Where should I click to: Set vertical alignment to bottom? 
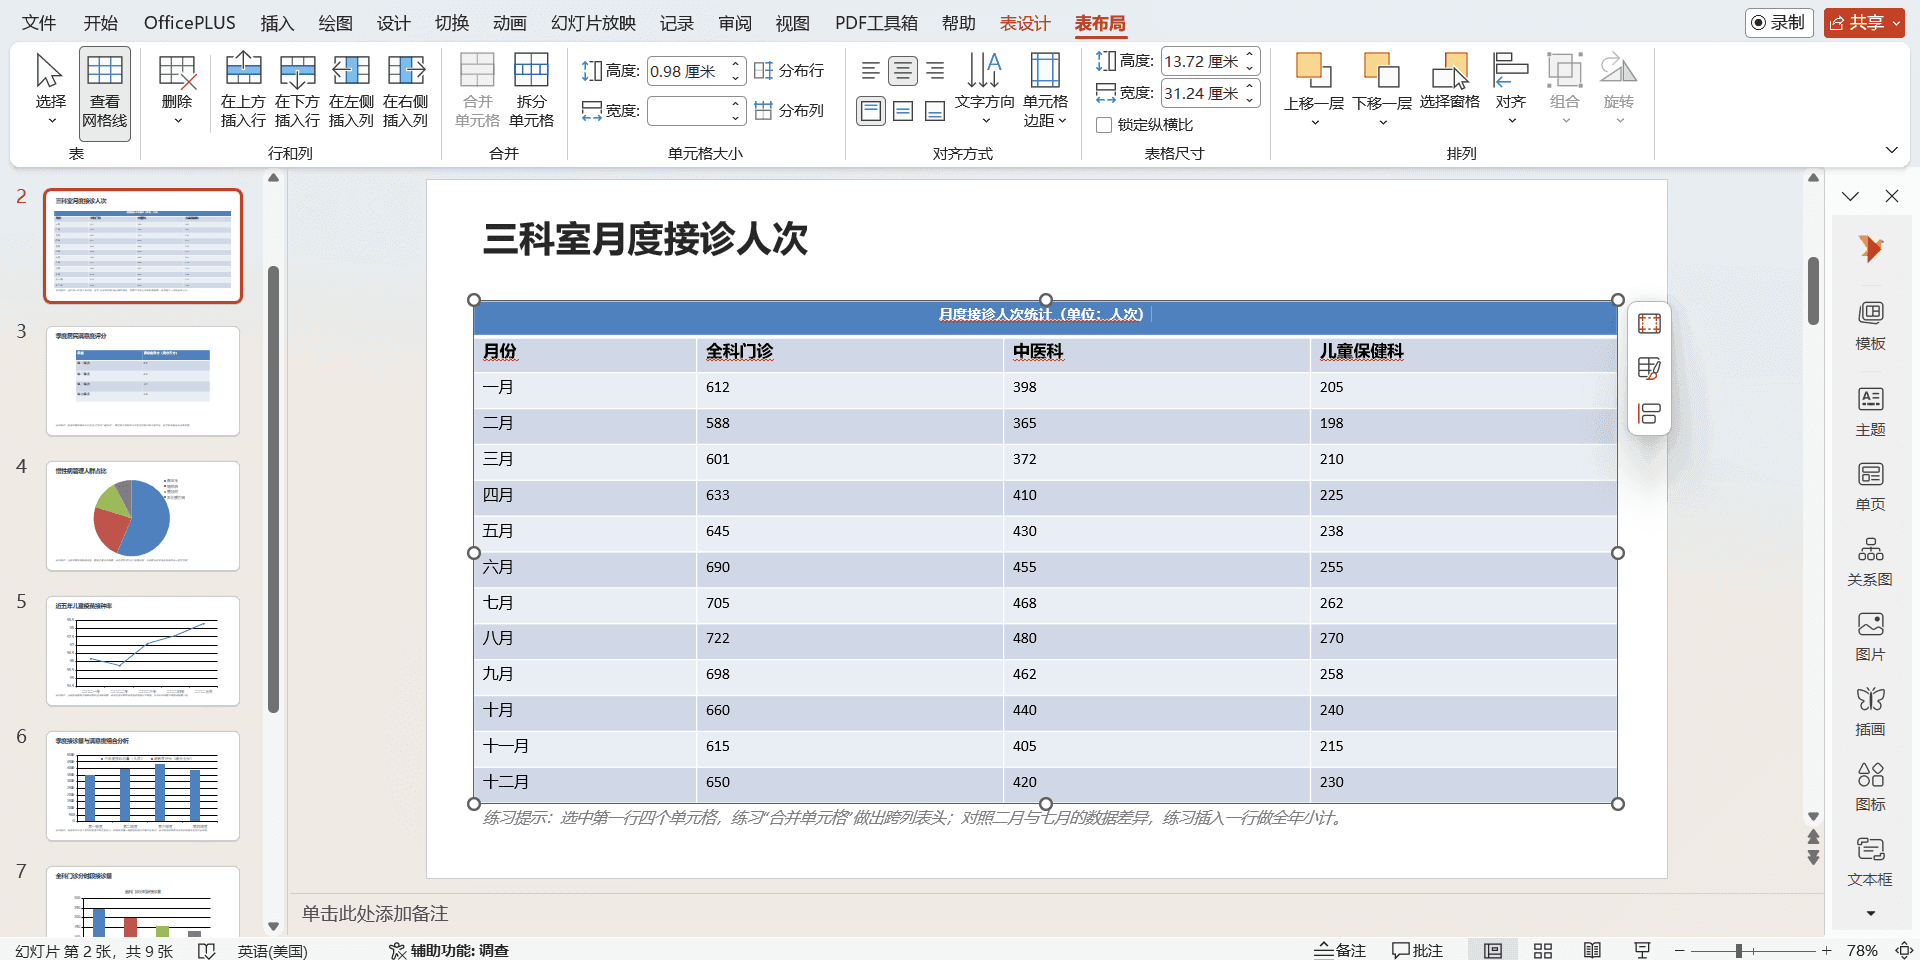[x=935, y=111]
